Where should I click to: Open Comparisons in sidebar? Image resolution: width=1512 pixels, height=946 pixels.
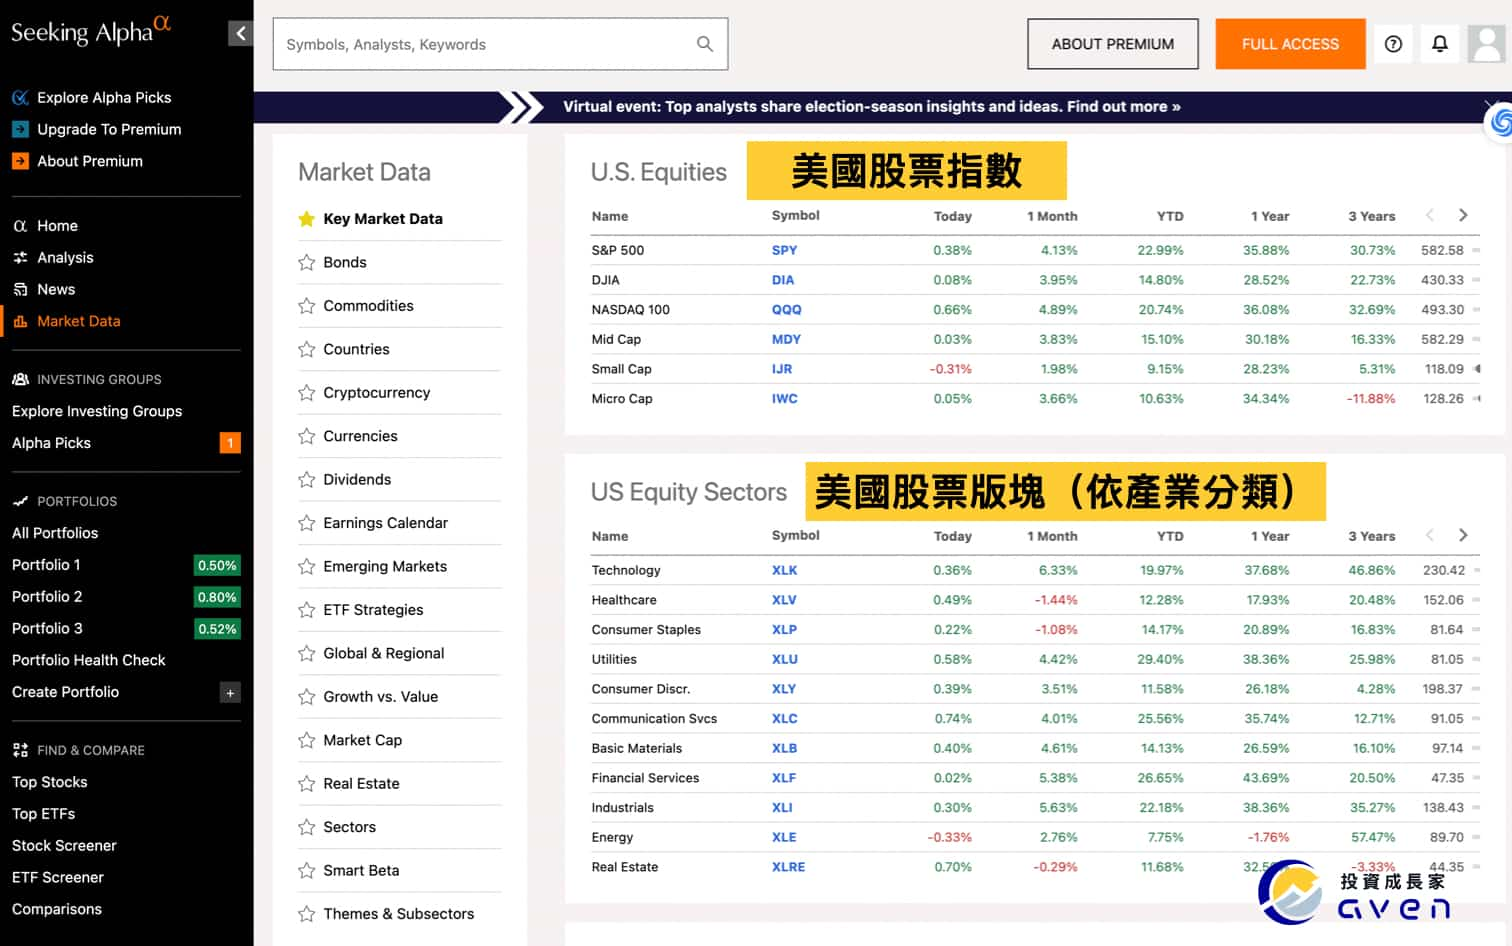click(x=57, y=909)
